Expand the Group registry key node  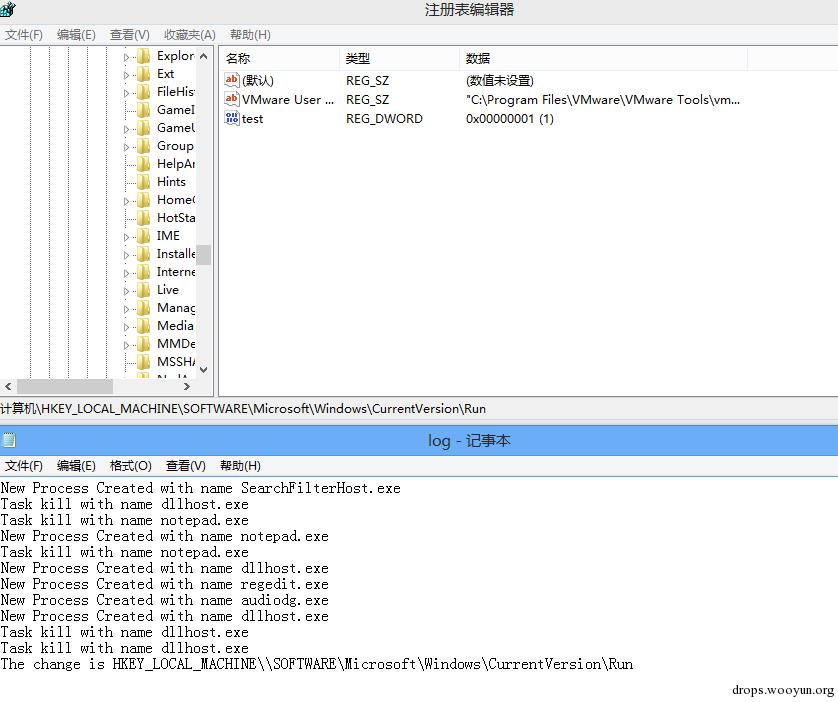pos(126,147)
